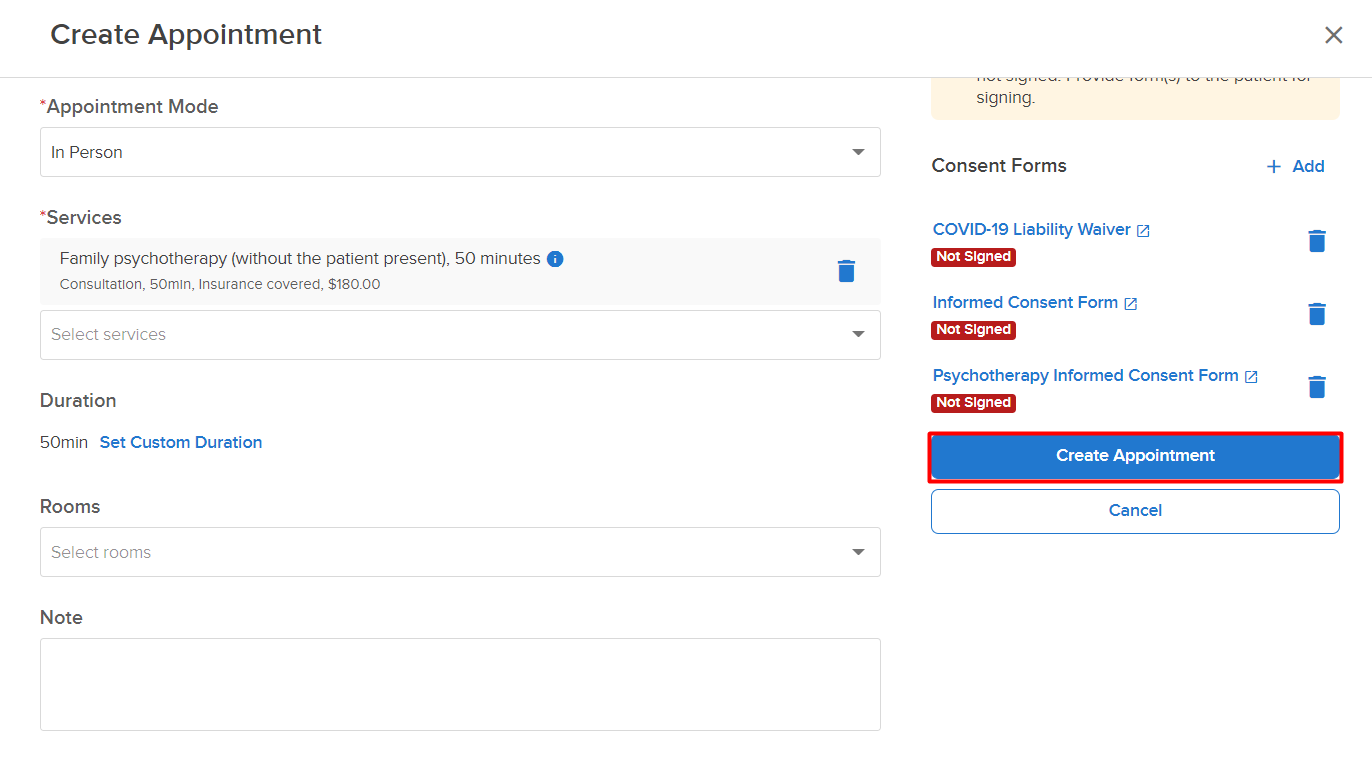Remove COVID-19 Liability Waiver form

click(x=1317, y=241)
